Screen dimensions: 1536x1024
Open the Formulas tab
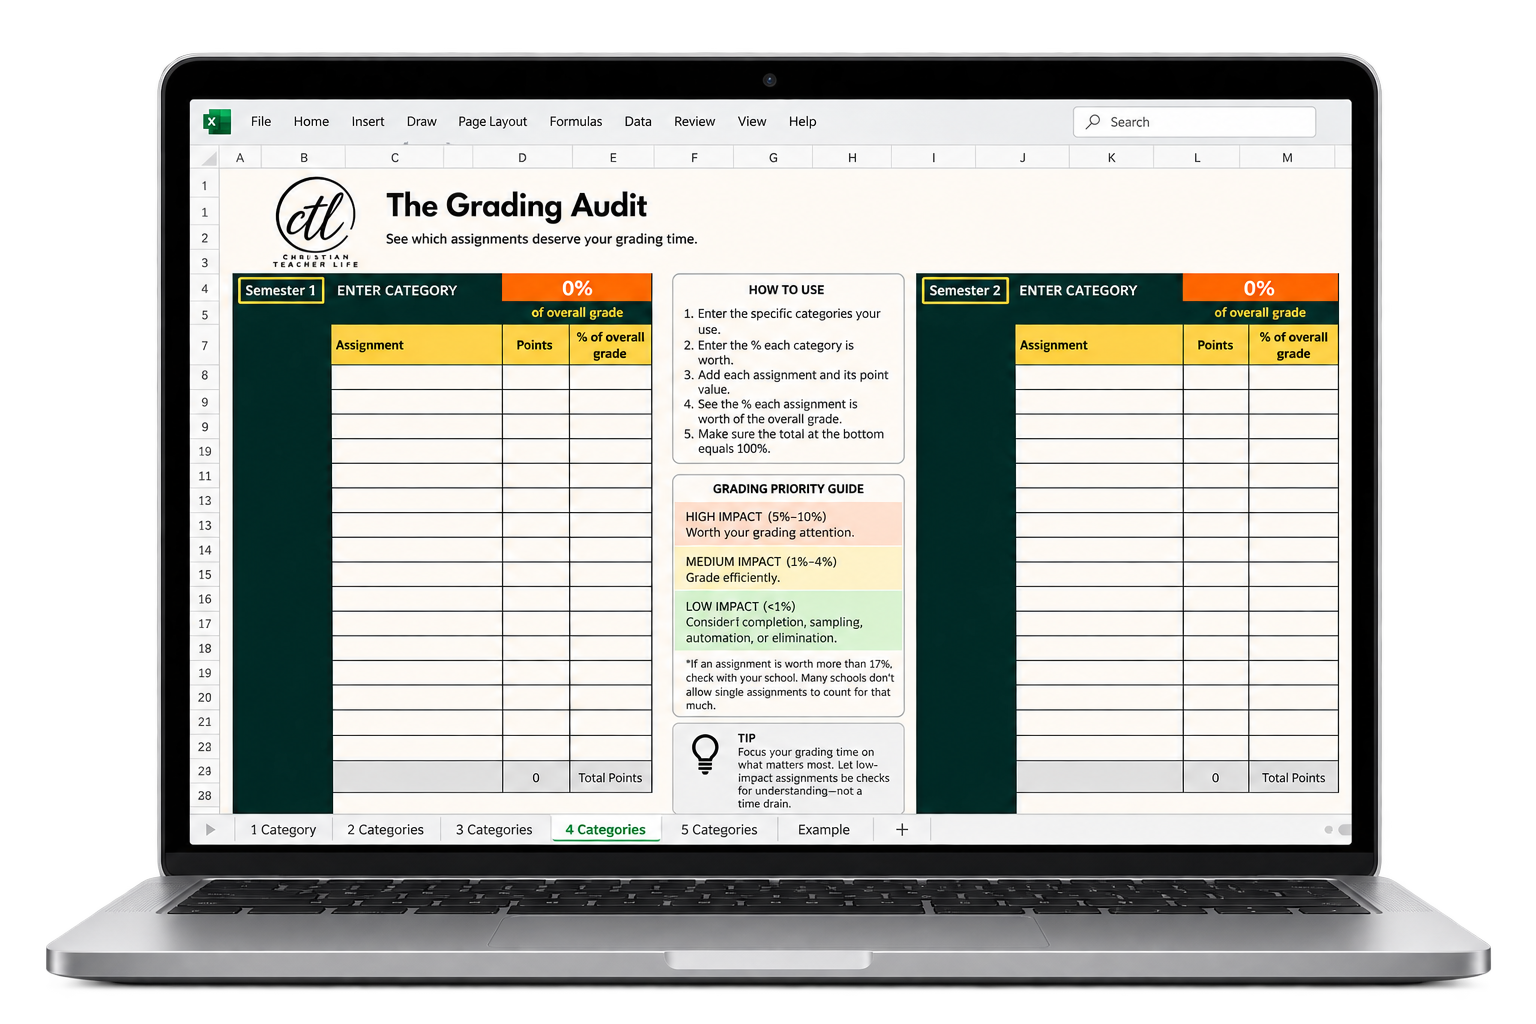click(x=576, y=122)
